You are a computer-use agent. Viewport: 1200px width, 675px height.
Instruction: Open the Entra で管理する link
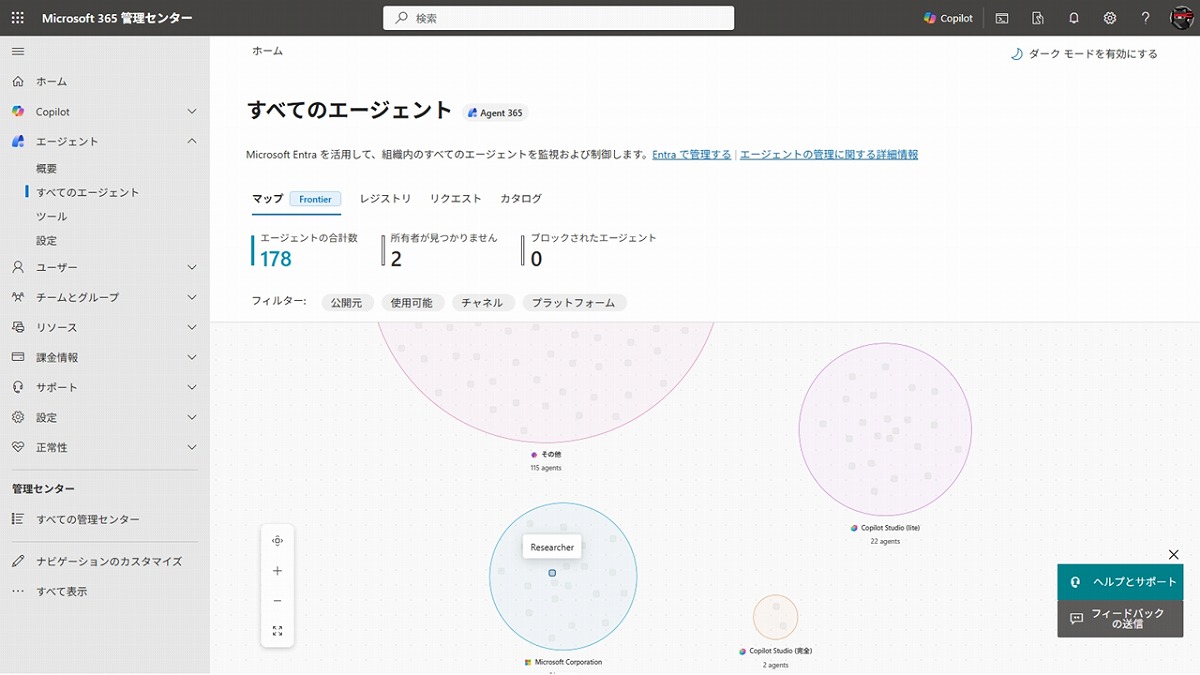coord(691,154)
